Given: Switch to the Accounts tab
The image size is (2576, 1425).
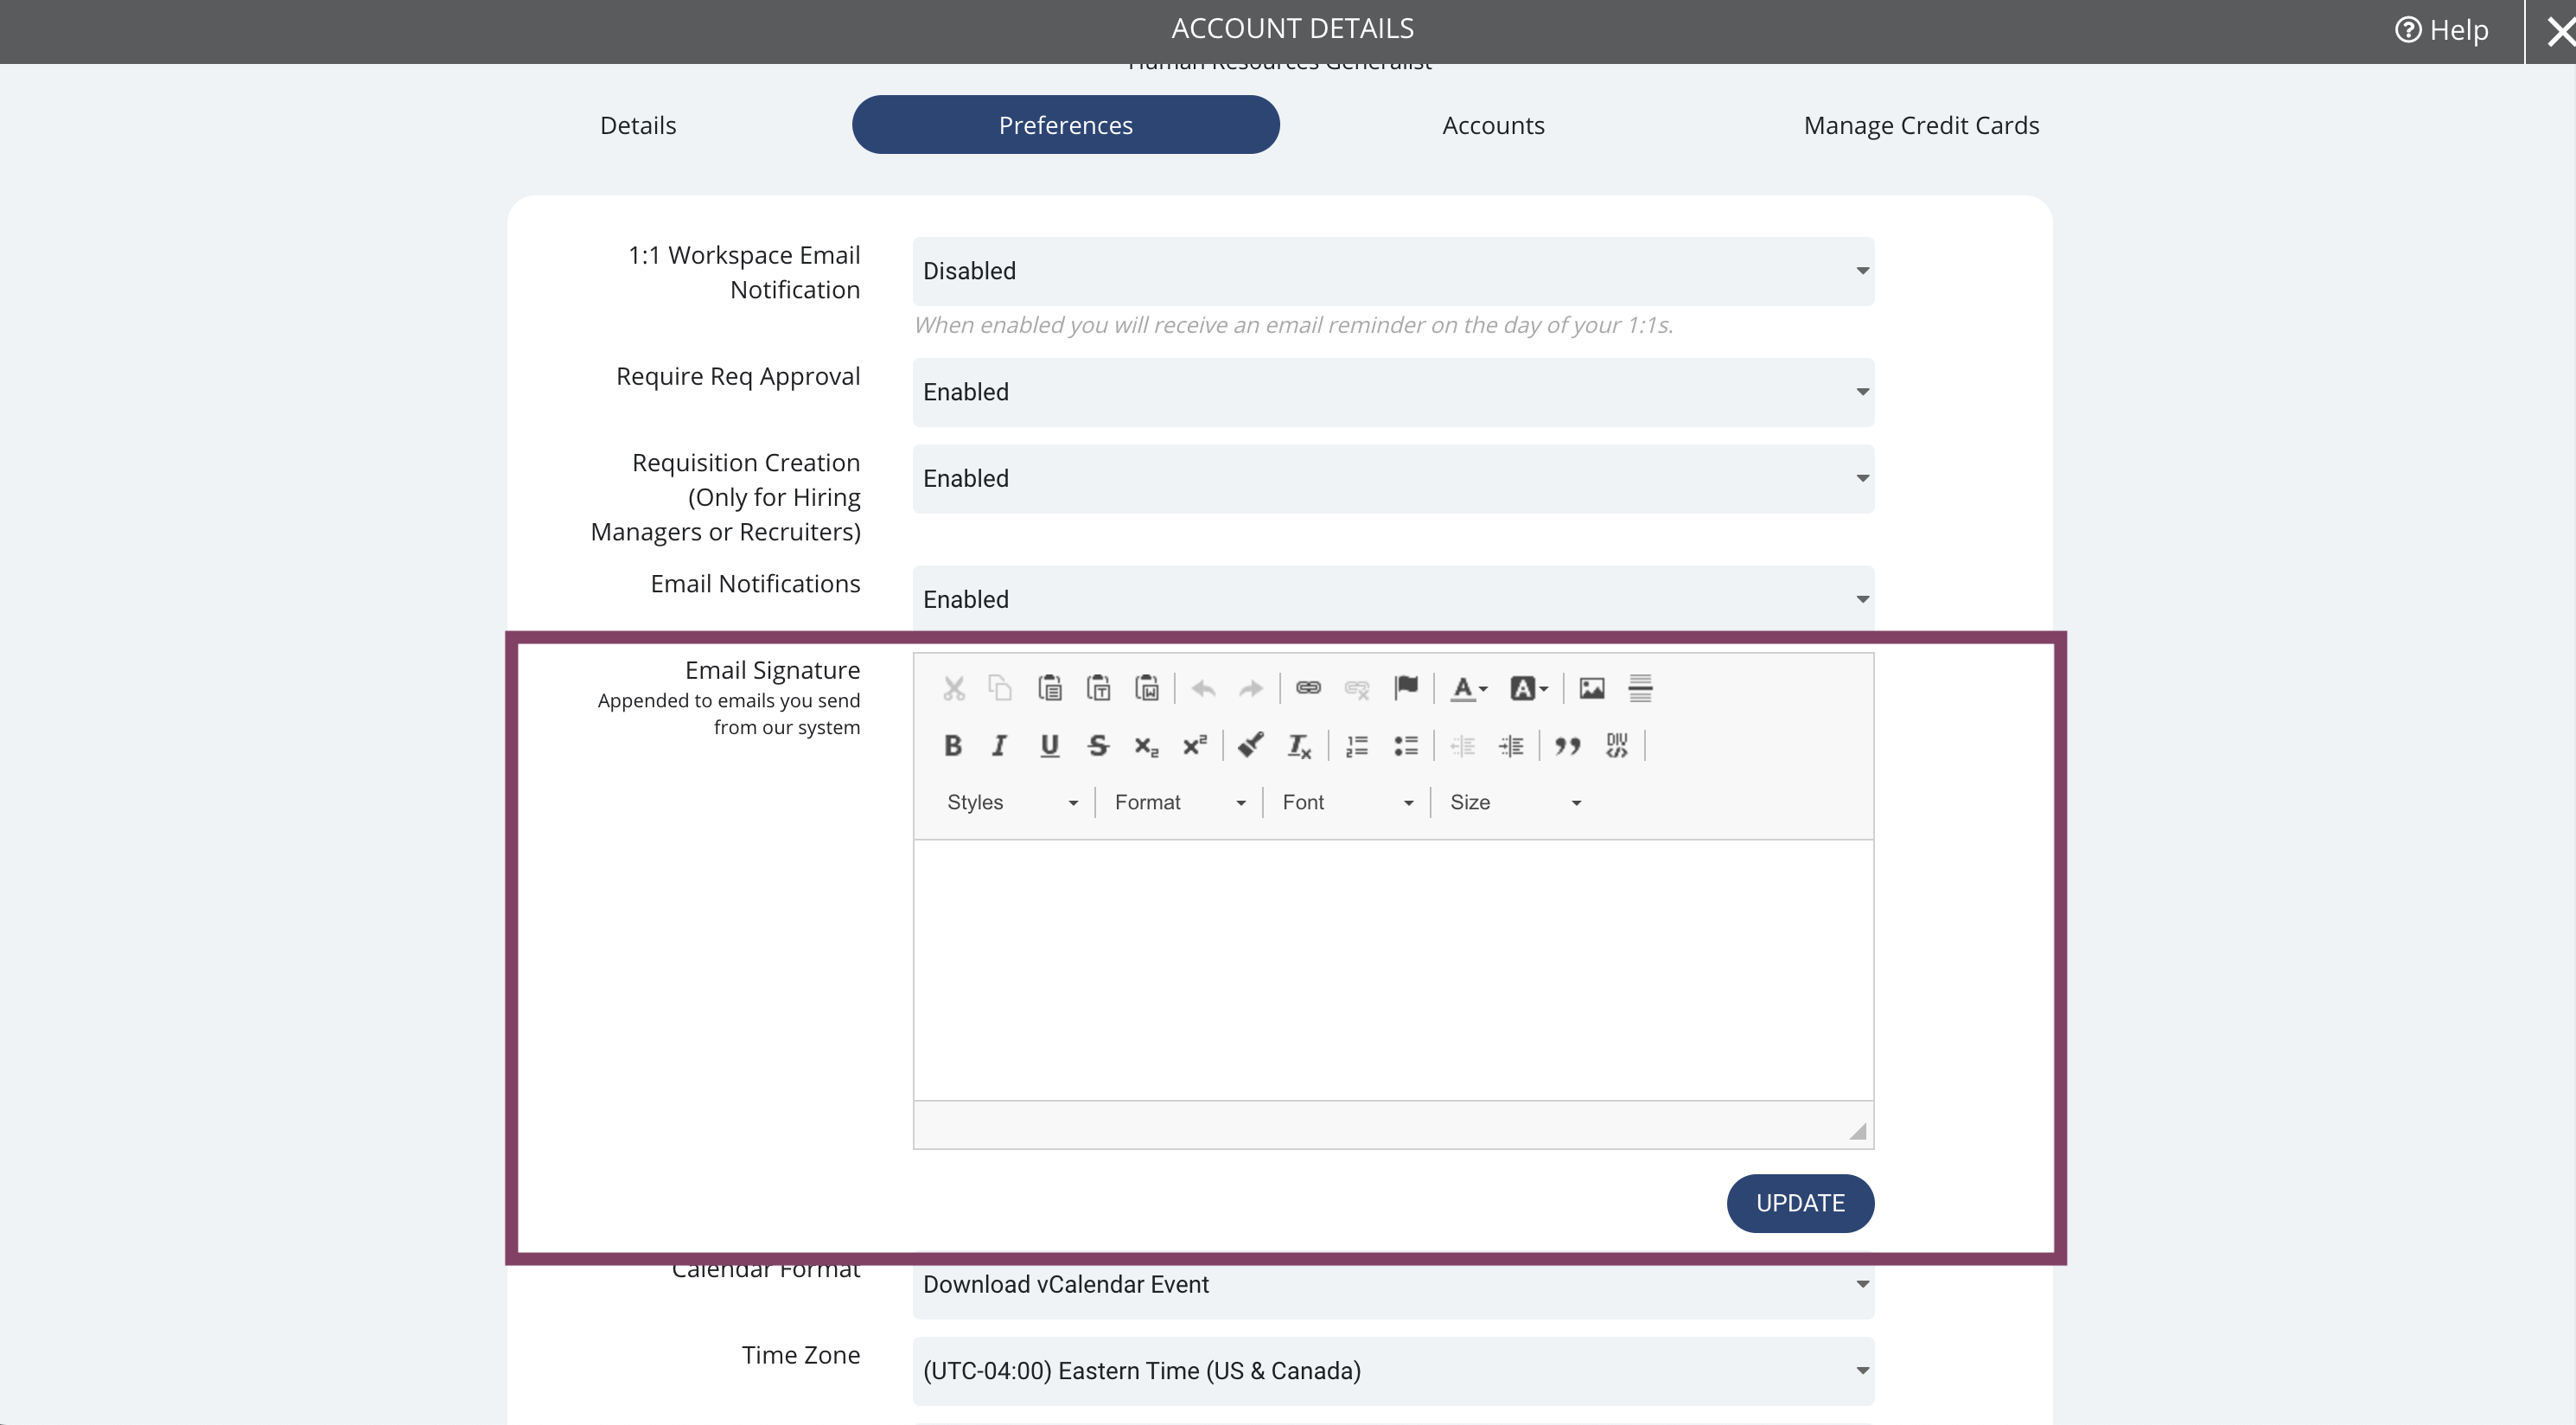Looking at the screenshot, I should tap(1493, 125).
